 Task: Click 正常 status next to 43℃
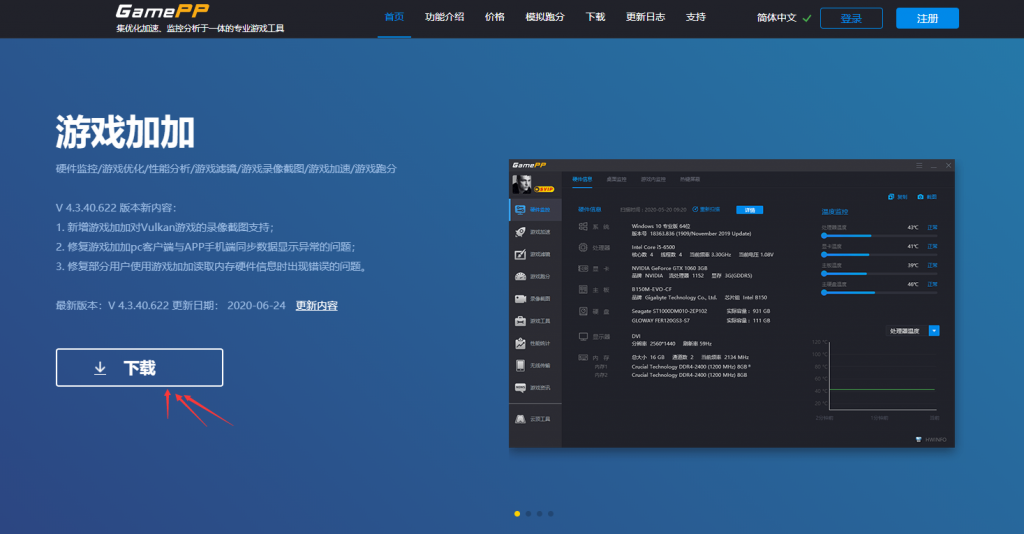[x=933, y=227]
